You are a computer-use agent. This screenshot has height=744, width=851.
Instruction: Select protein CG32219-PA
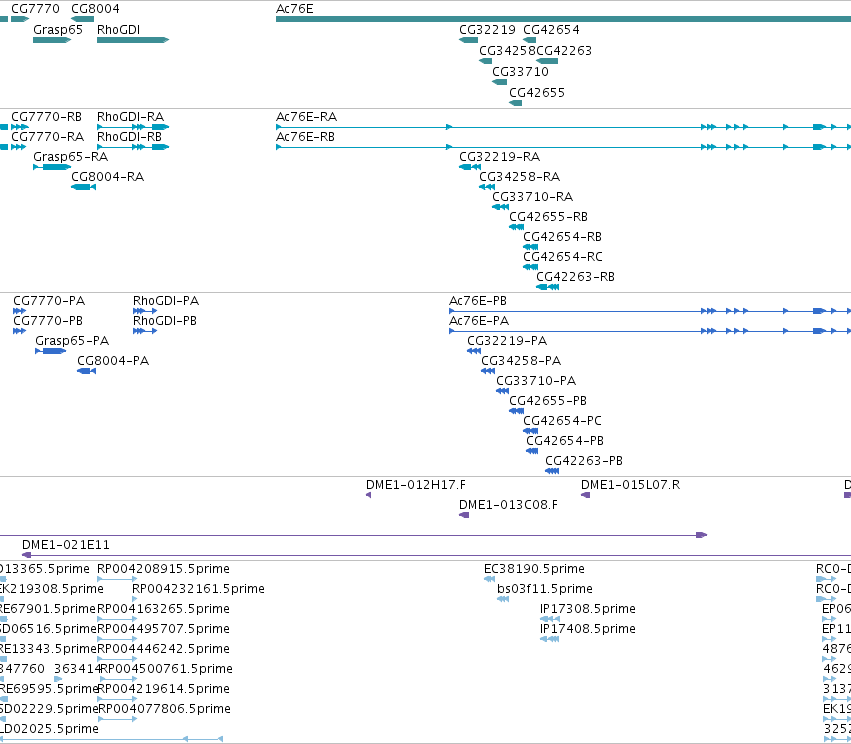(x=507, y=341)
